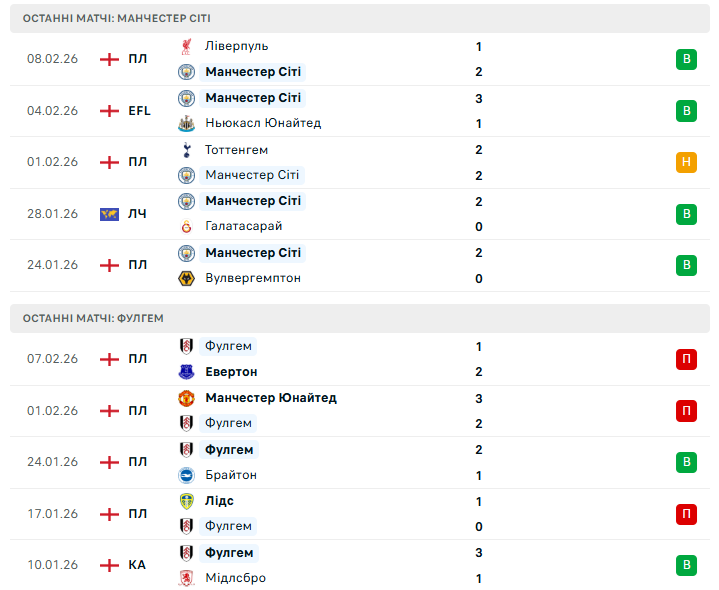Click green В badge for Liverpool match
The width and height of the screenshot is (719, 590).
pyautogui.click(x=686, y=59)
